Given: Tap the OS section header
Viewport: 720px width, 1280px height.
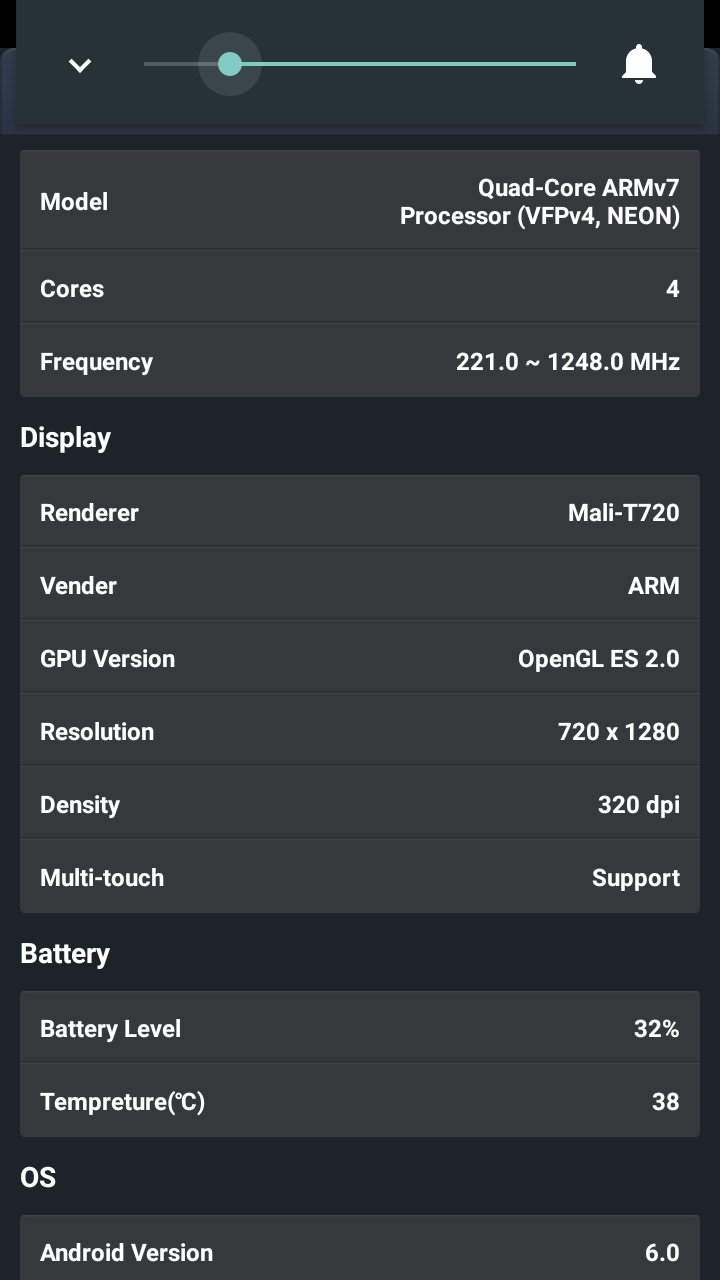Looking at the screenshot, I should [38, 1178].
